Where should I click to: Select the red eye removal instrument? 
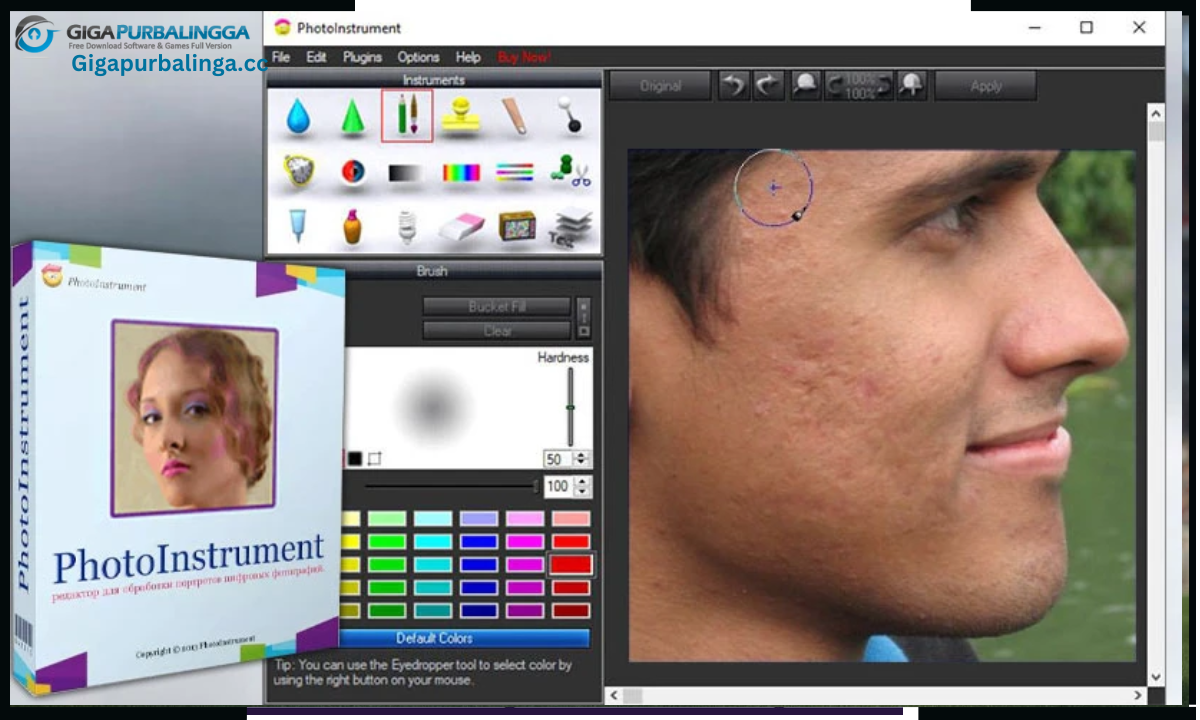click(x=352, y=173)
